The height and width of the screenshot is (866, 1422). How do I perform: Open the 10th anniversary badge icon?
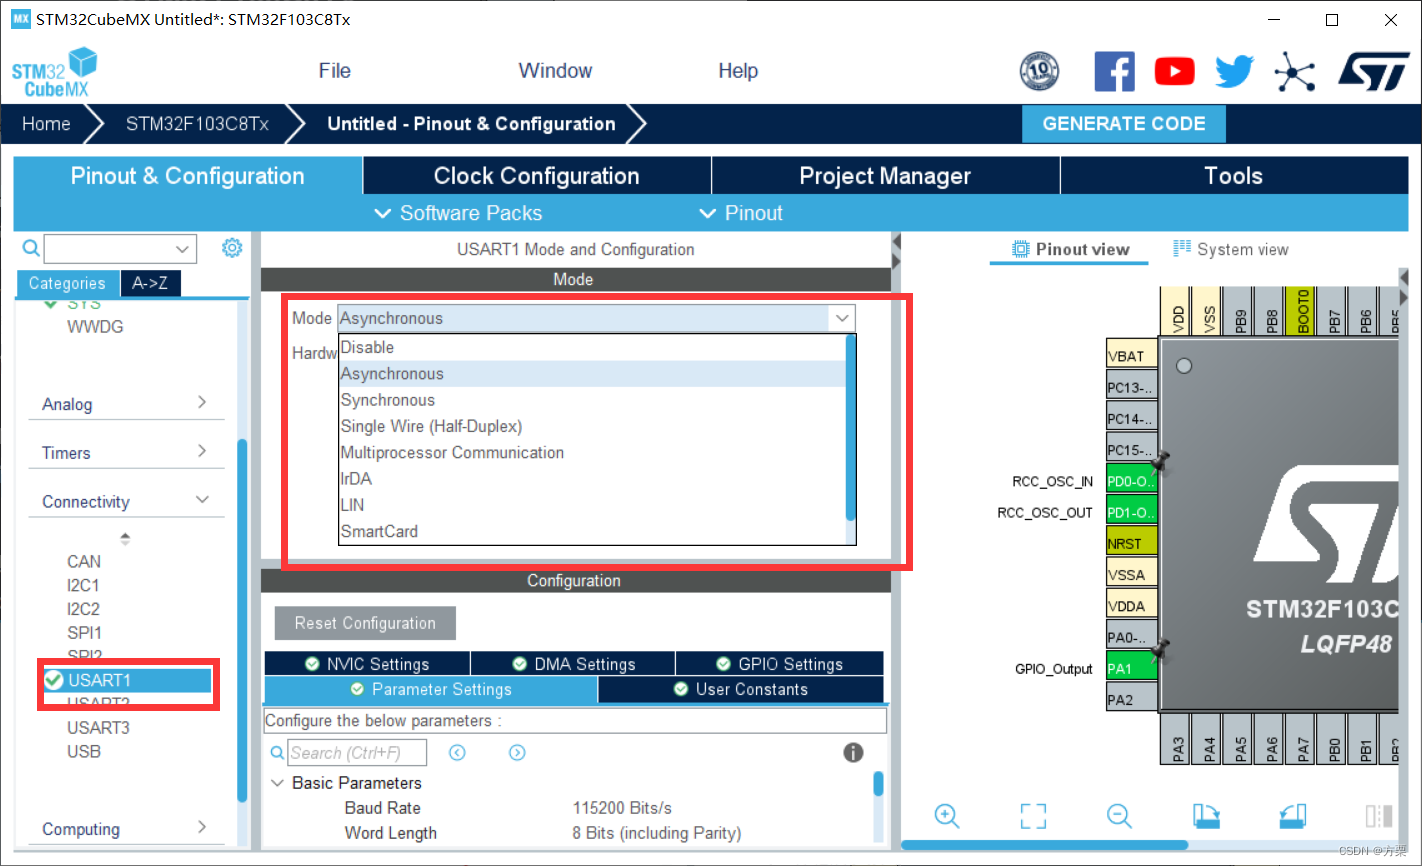coord(1039,72)
